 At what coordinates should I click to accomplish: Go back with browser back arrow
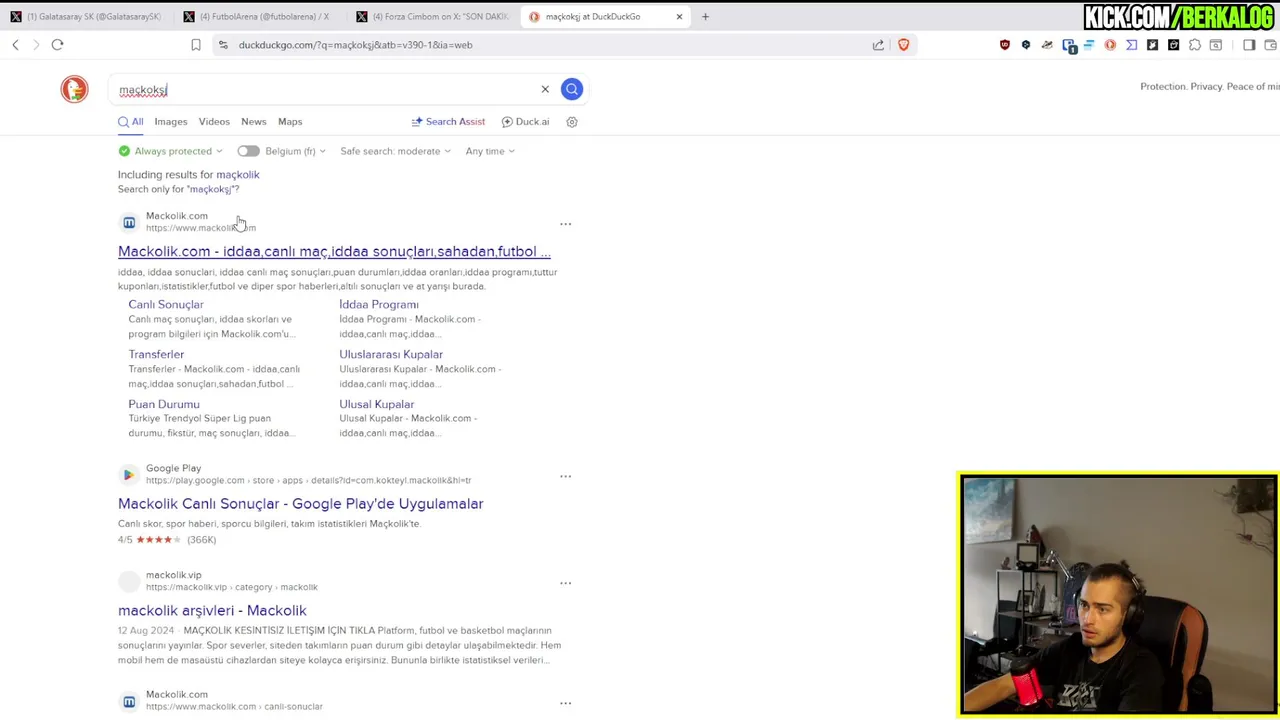(x=15, y=45)
